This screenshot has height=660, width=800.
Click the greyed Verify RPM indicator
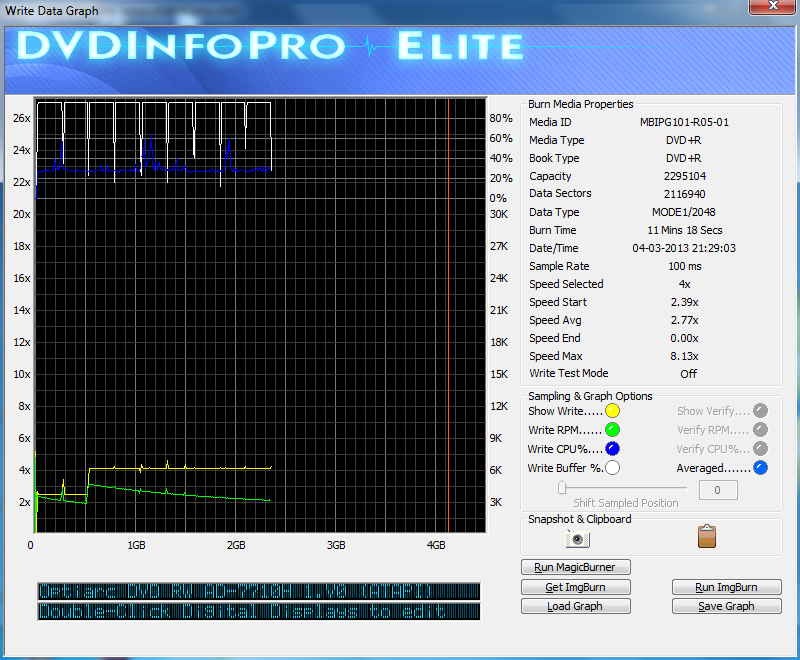click(x=760, y=430)
